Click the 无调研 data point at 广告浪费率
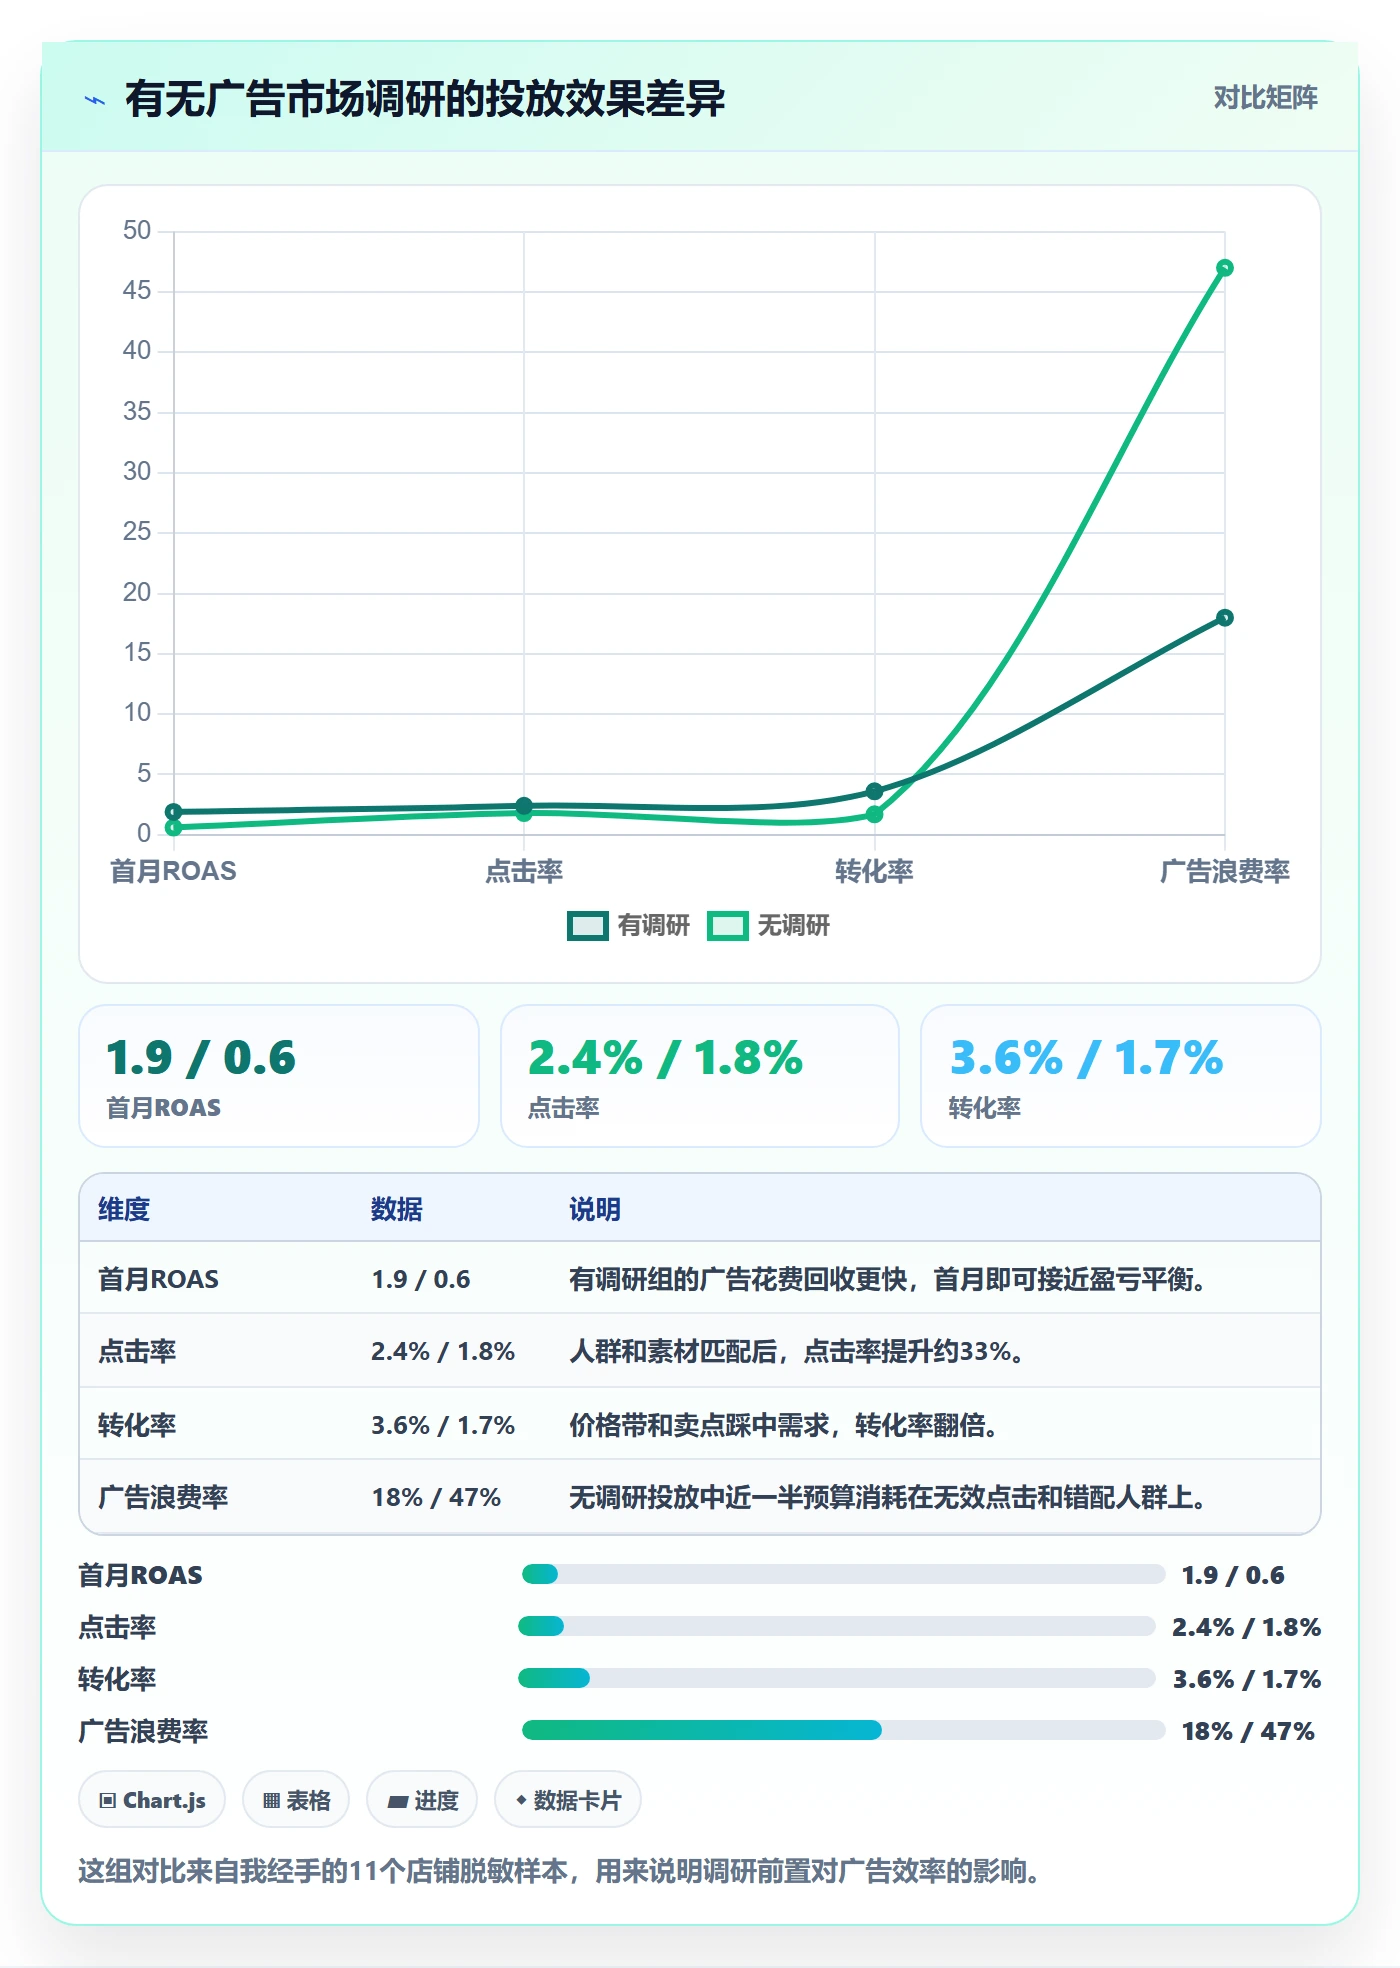The image size is (1400, 1968). [1224, 268]
